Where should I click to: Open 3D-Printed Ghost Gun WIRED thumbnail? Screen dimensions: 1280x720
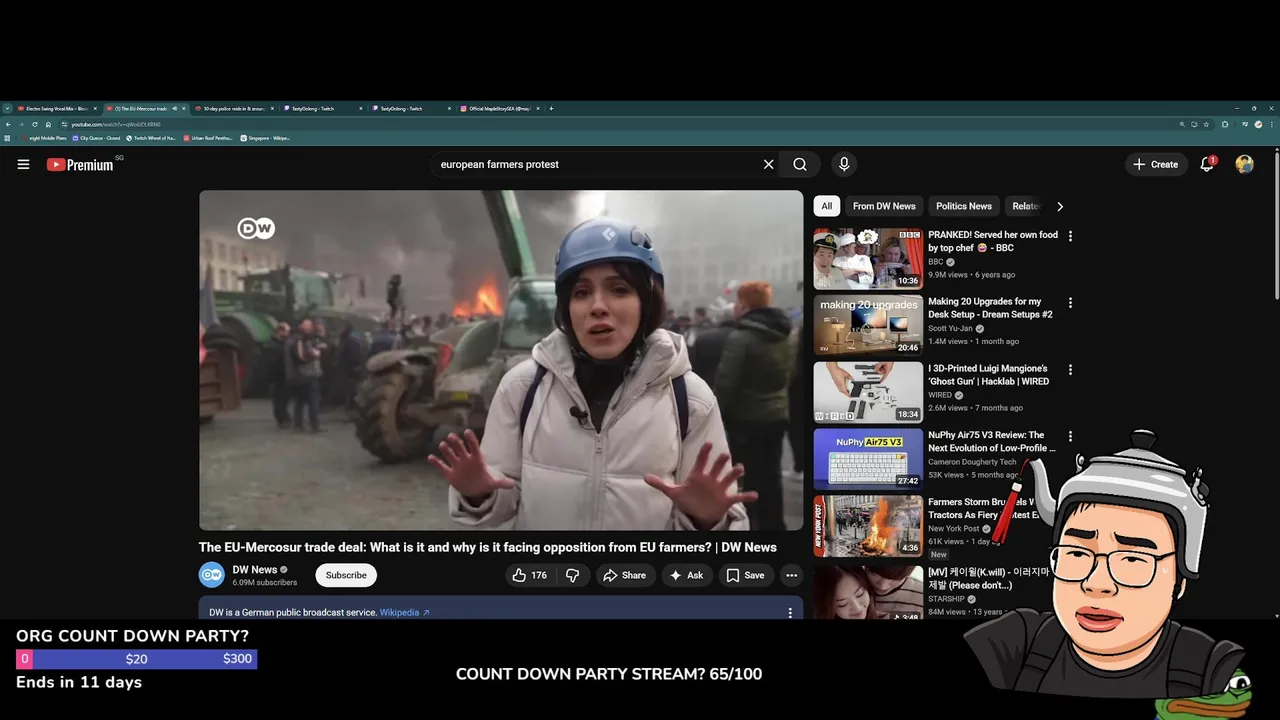(x=868, y=392)
